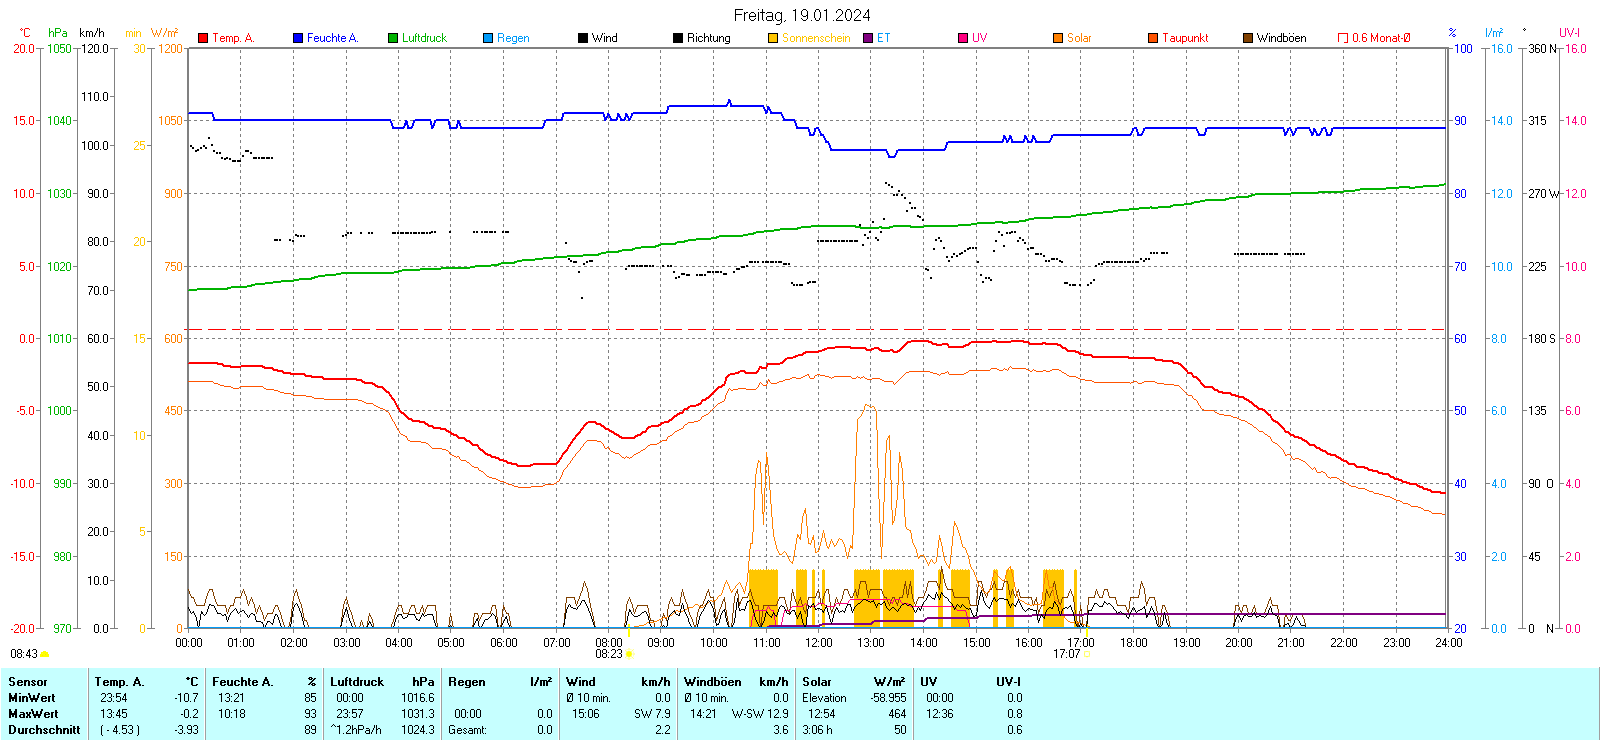
Task: Click the chart title Freitag, 19.01.2024
Action: tap(801, 15)
